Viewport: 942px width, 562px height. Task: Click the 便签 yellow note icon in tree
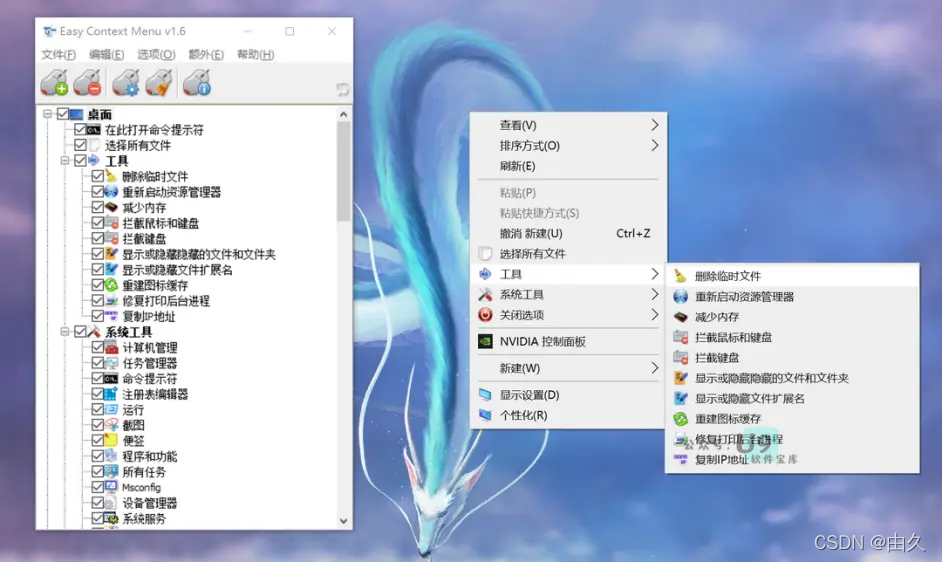[x=111, y=441]
